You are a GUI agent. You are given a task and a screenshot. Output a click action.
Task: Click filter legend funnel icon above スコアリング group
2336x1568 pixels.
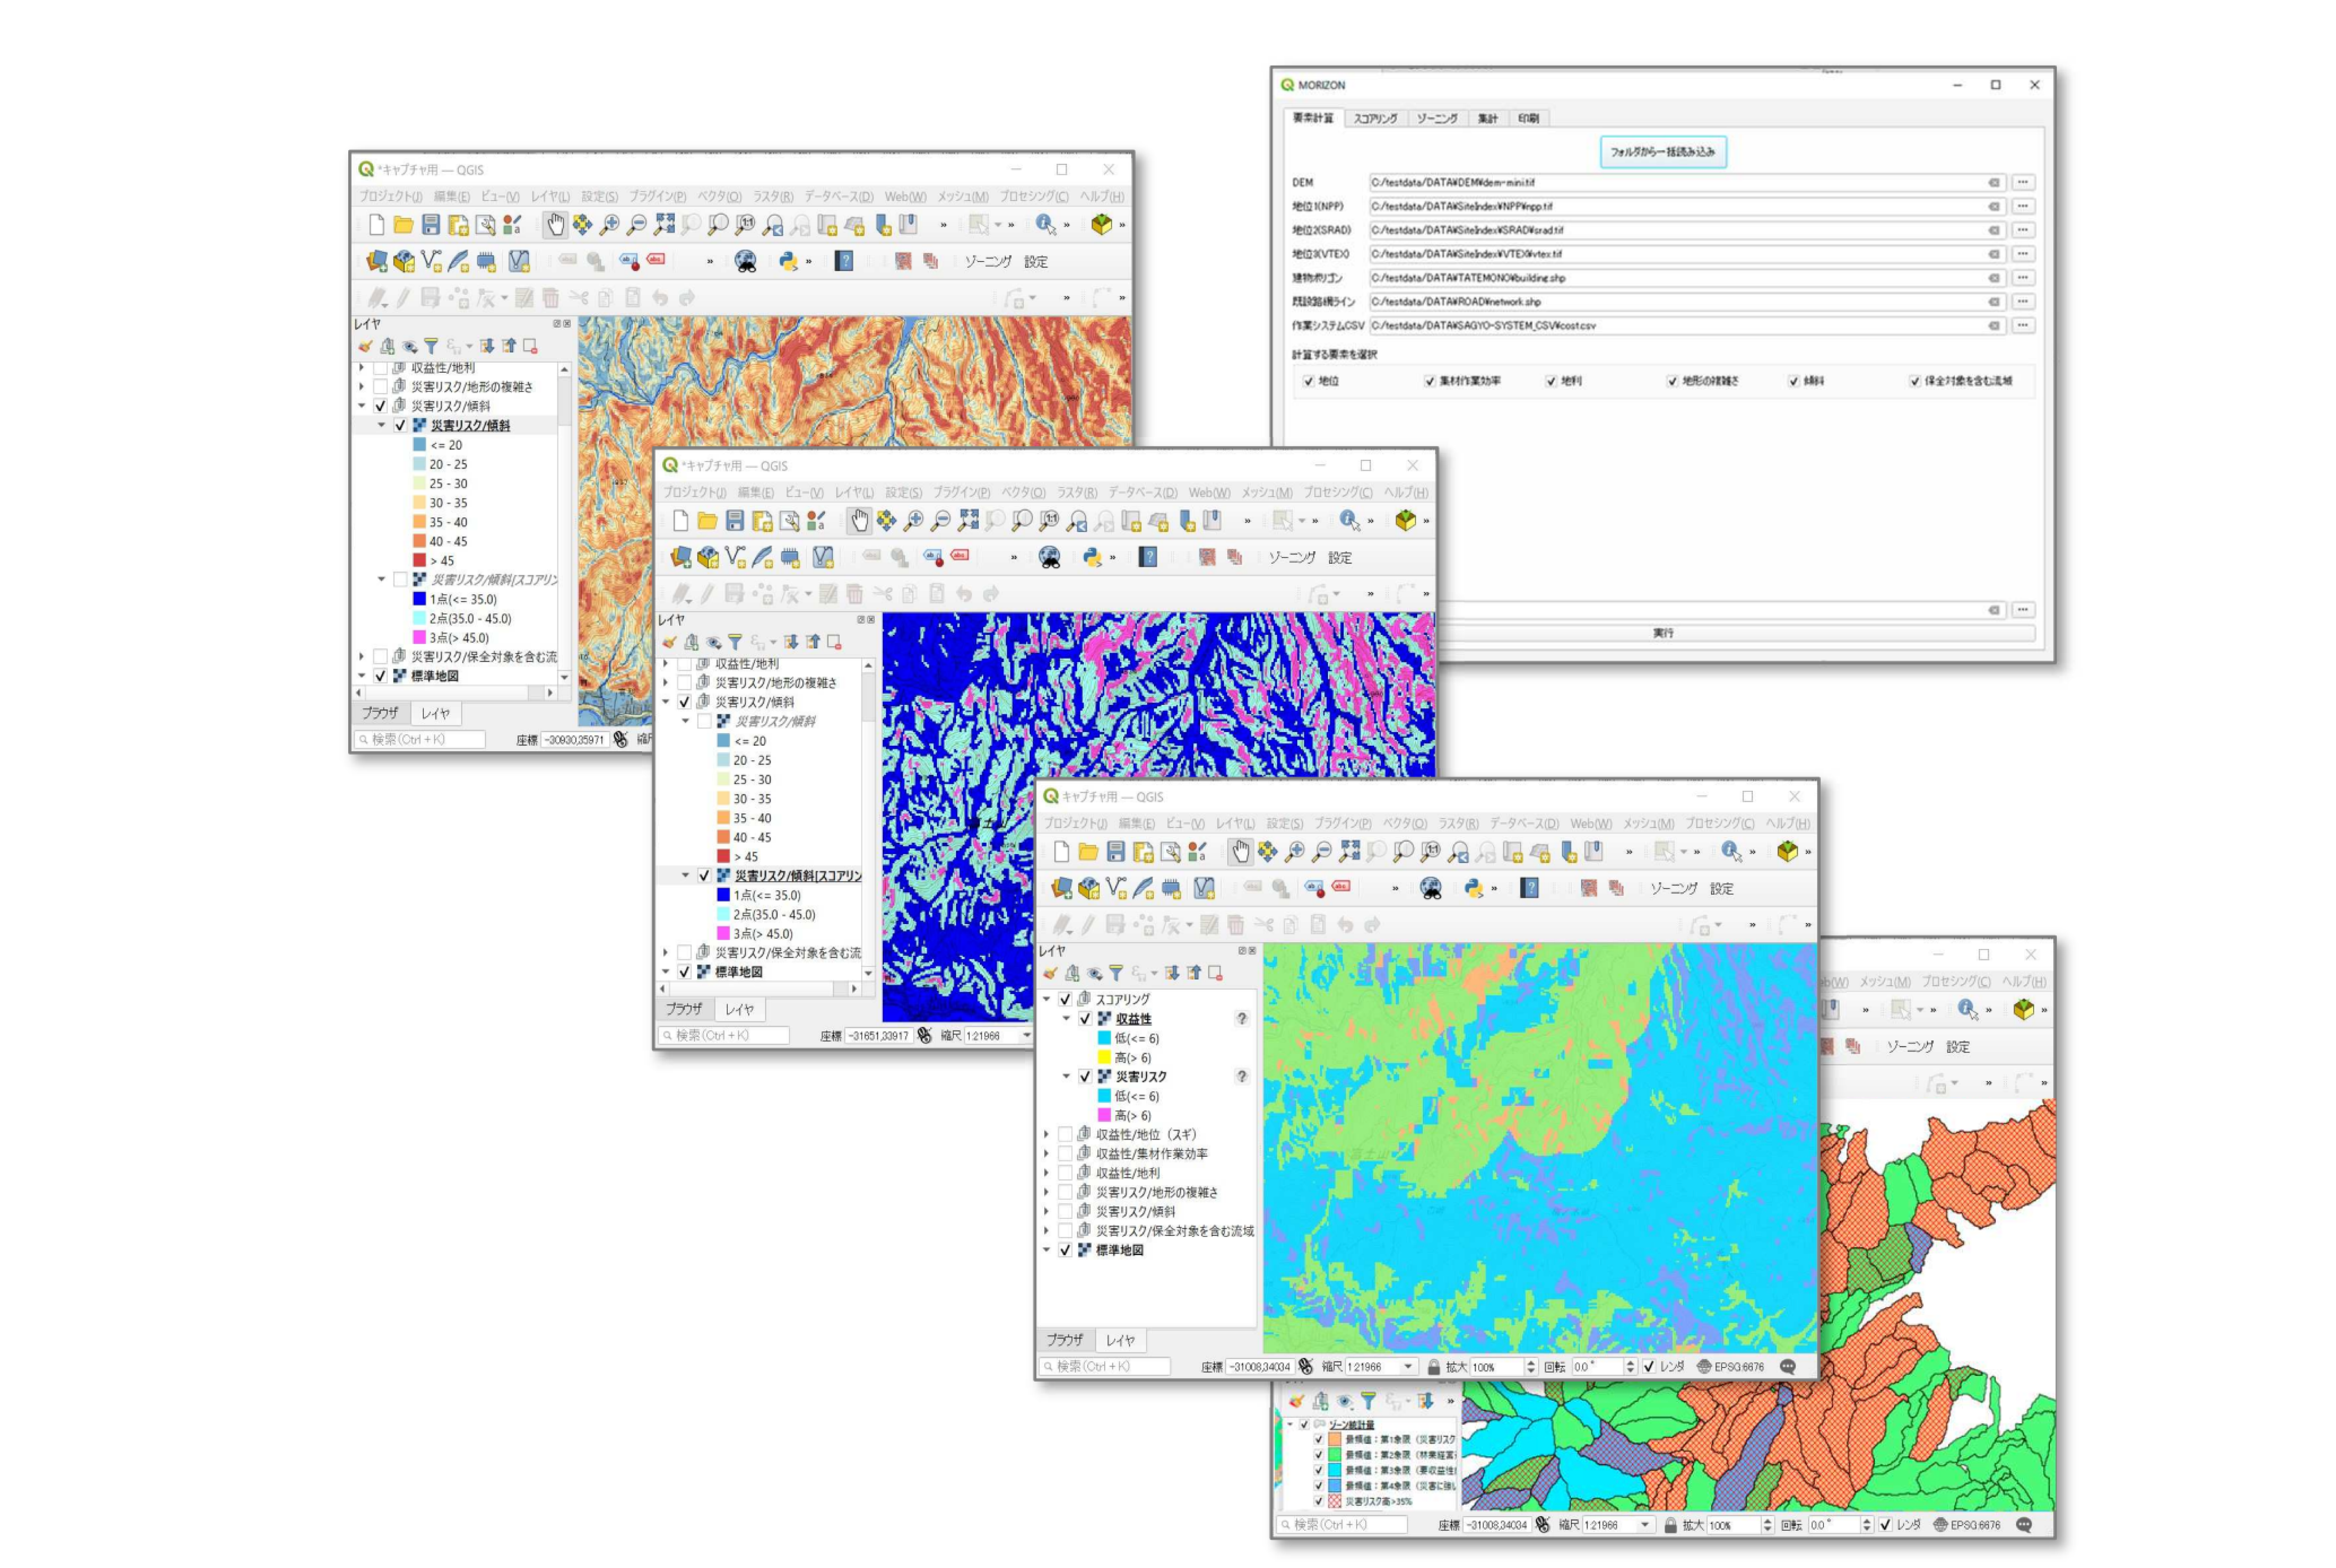[x=1116, y=973]
